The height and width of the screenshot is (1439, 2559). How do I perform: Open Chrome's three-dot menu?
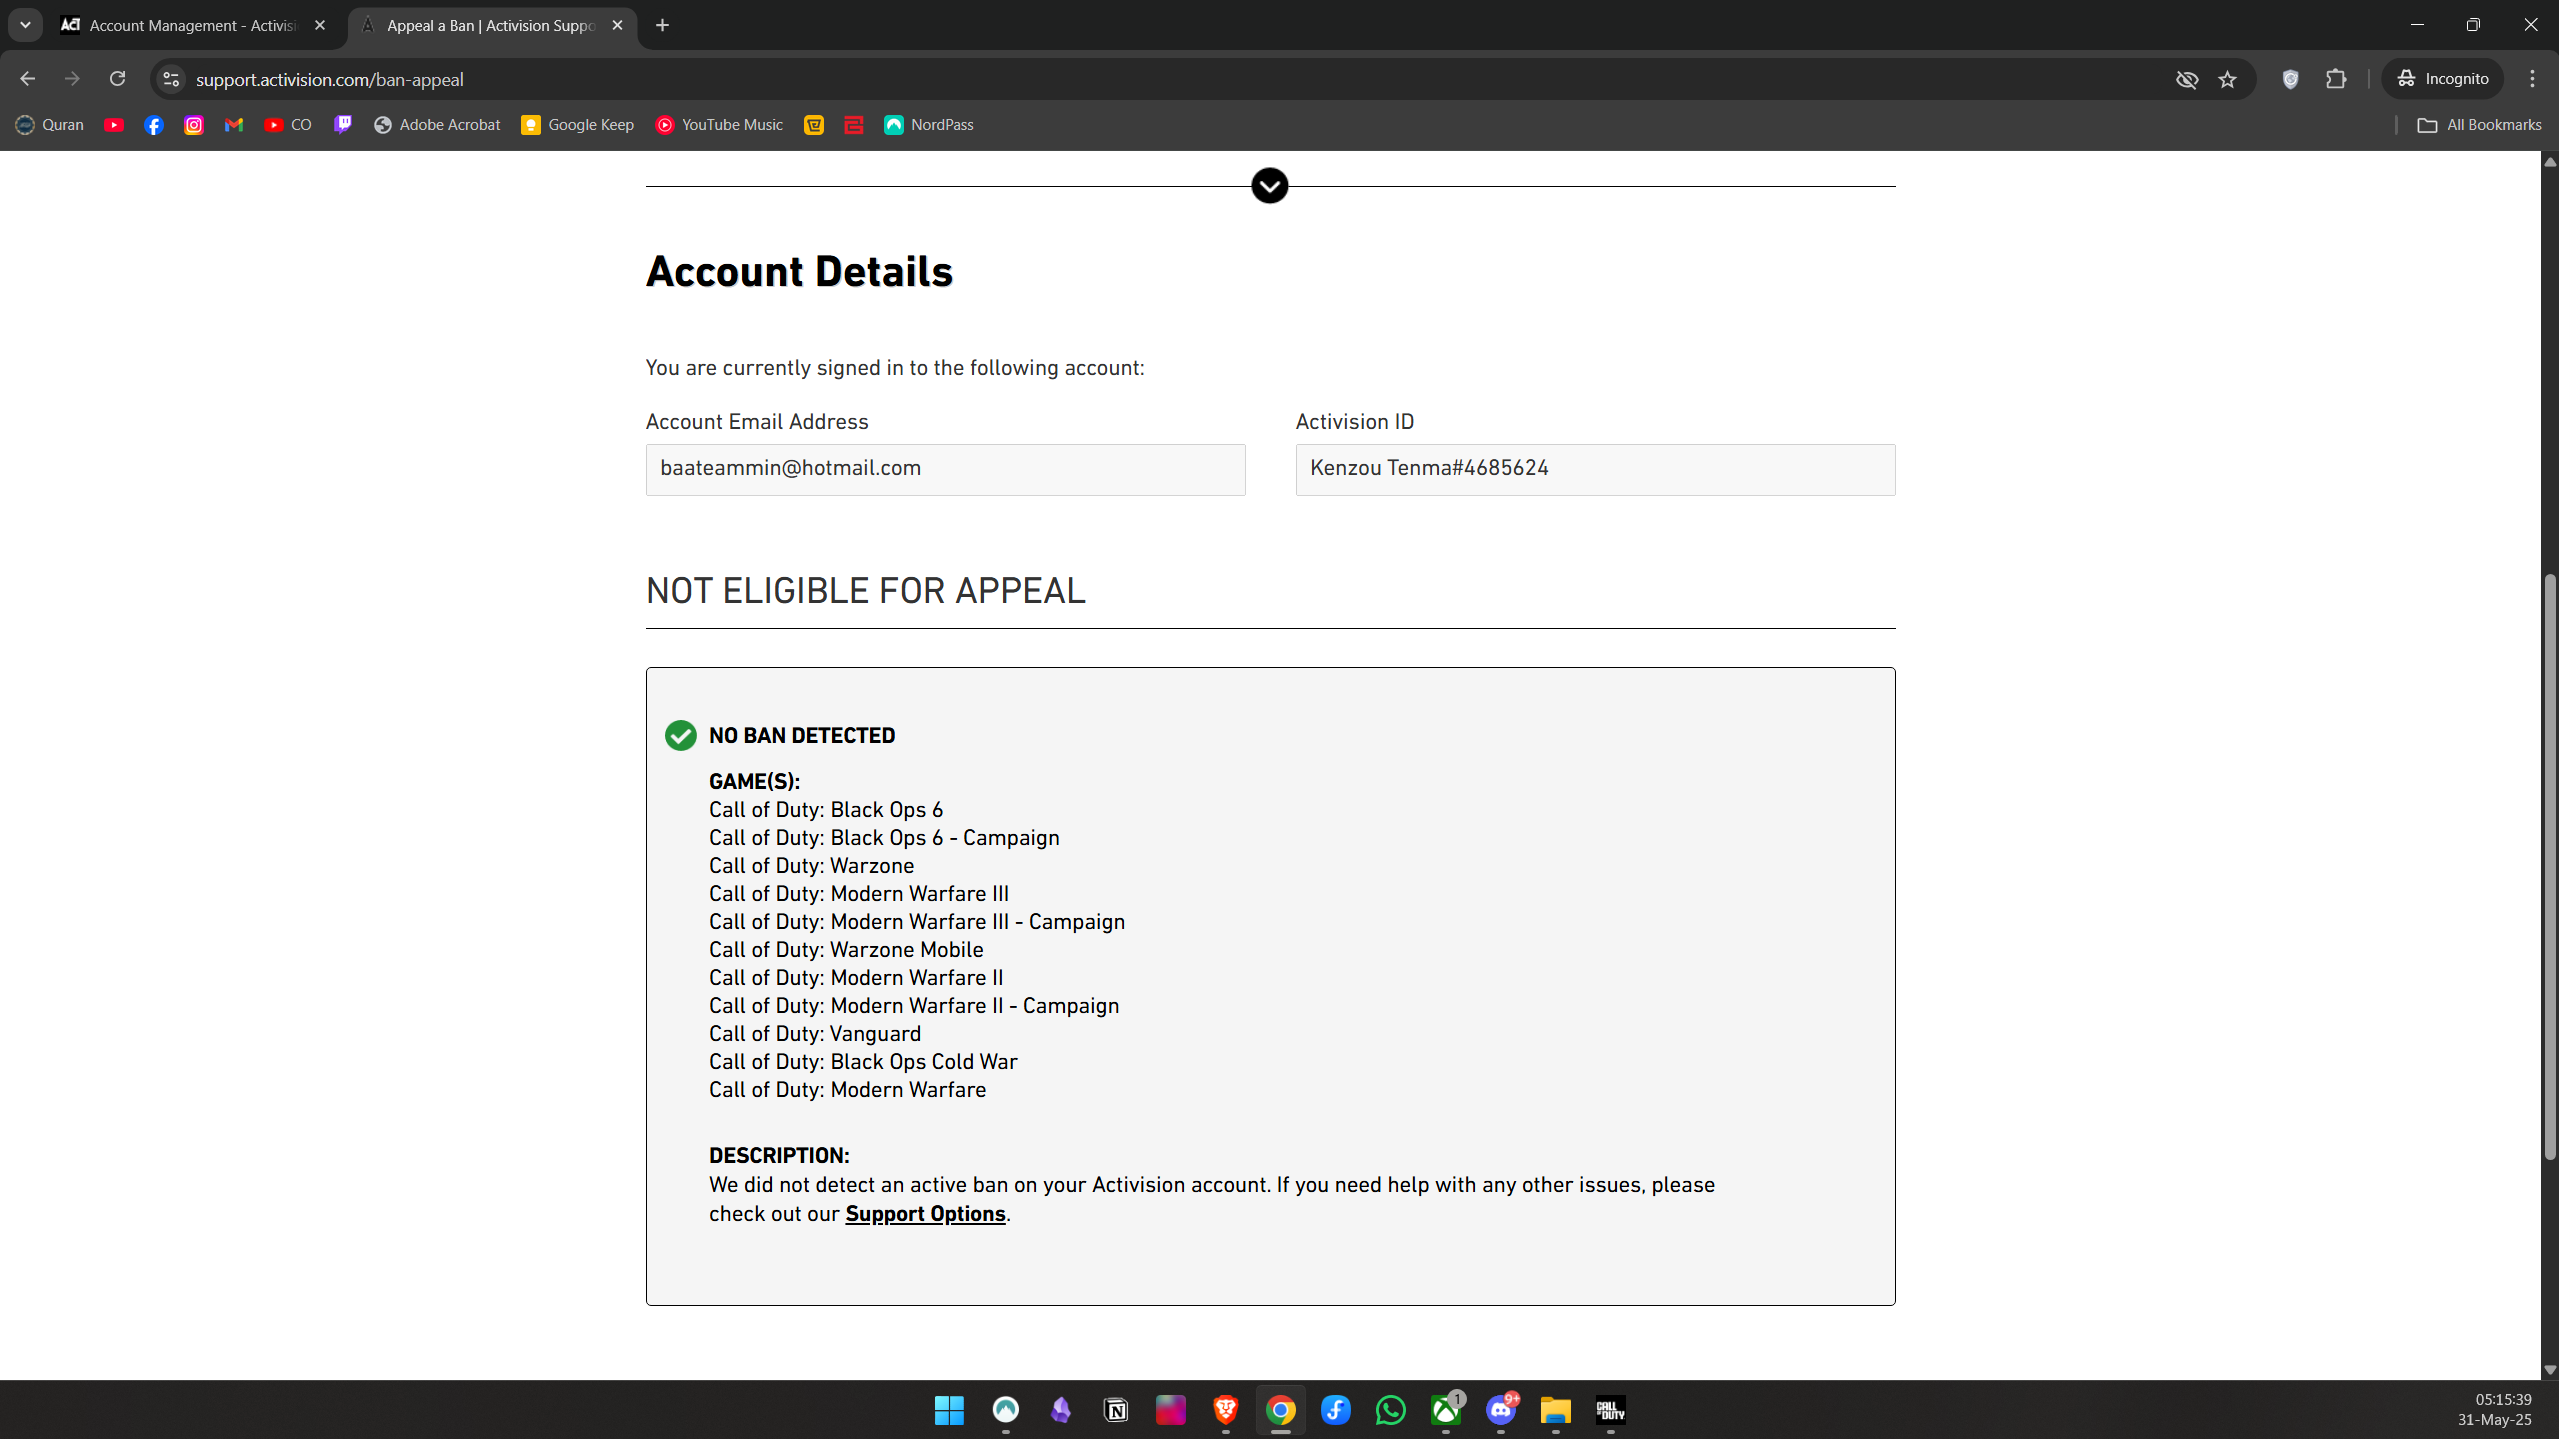2532,79
